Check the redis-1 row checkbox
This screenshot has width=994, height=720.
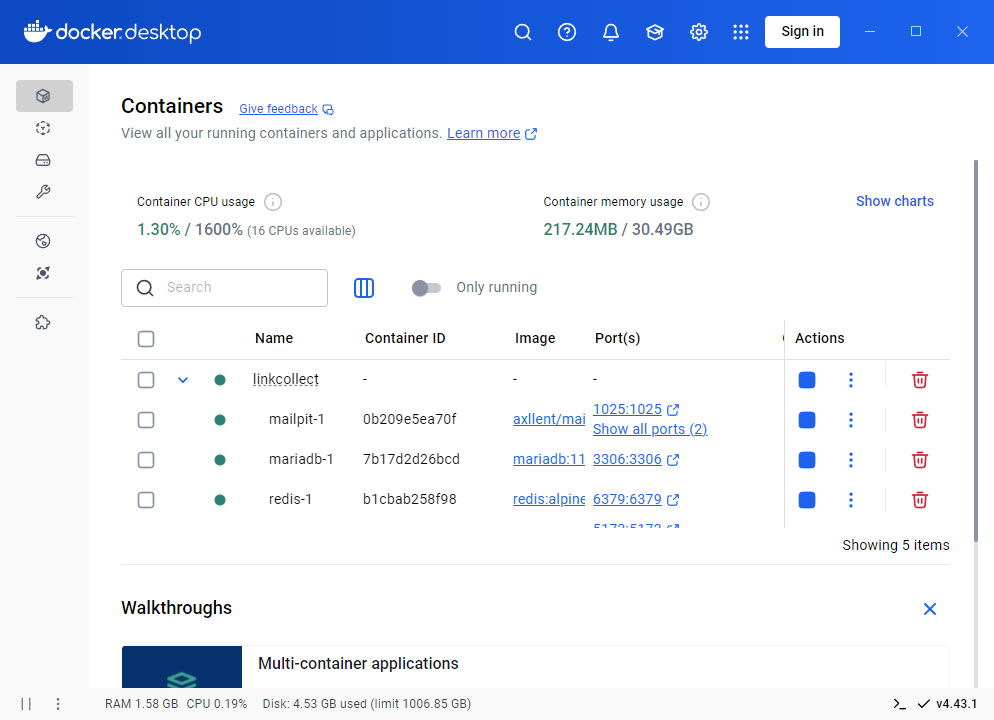146,500
